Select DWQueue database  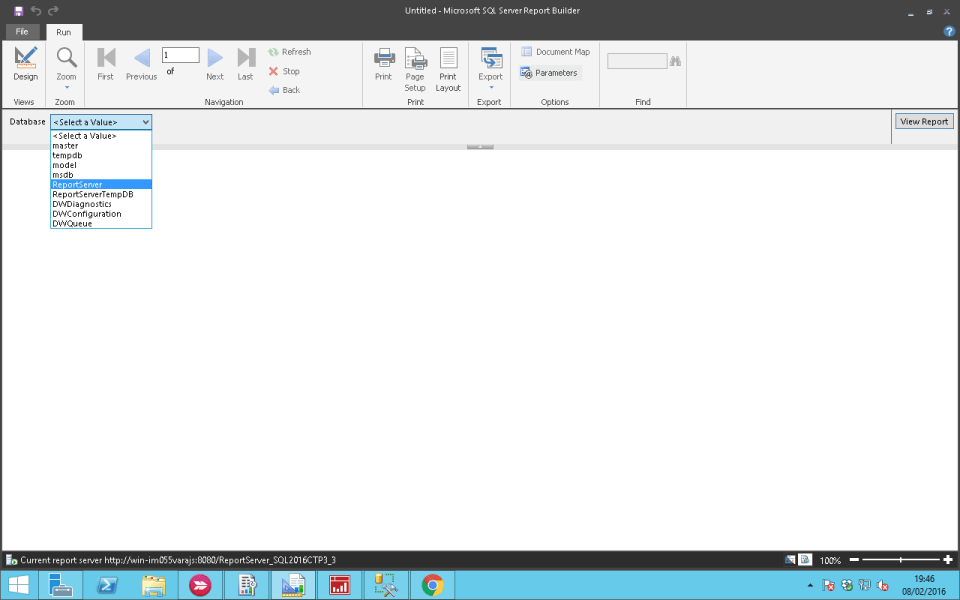[x=101, y=223]
